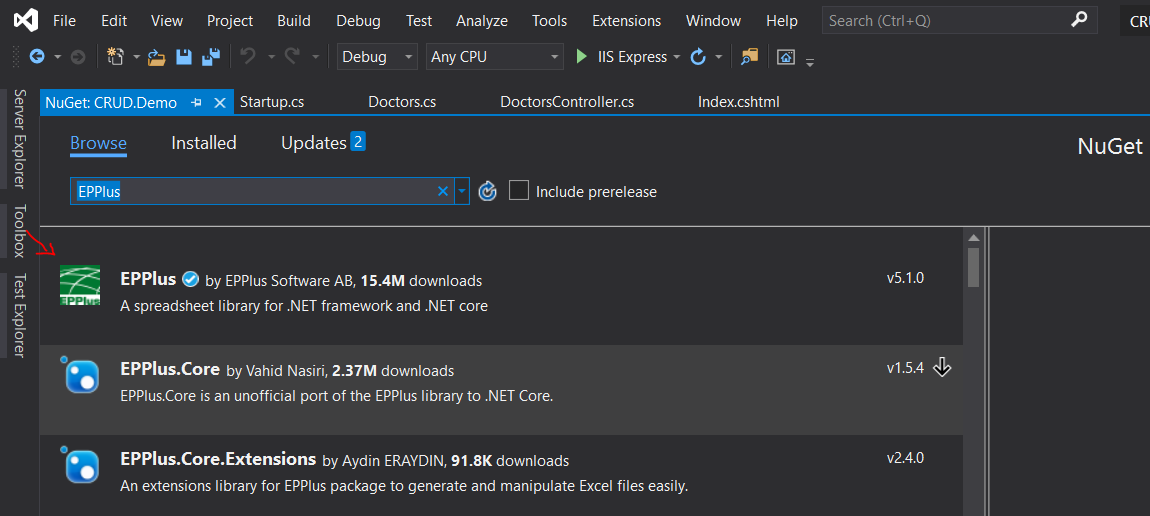Open the View menu
1150x516 pixels.
click(166, 21)
